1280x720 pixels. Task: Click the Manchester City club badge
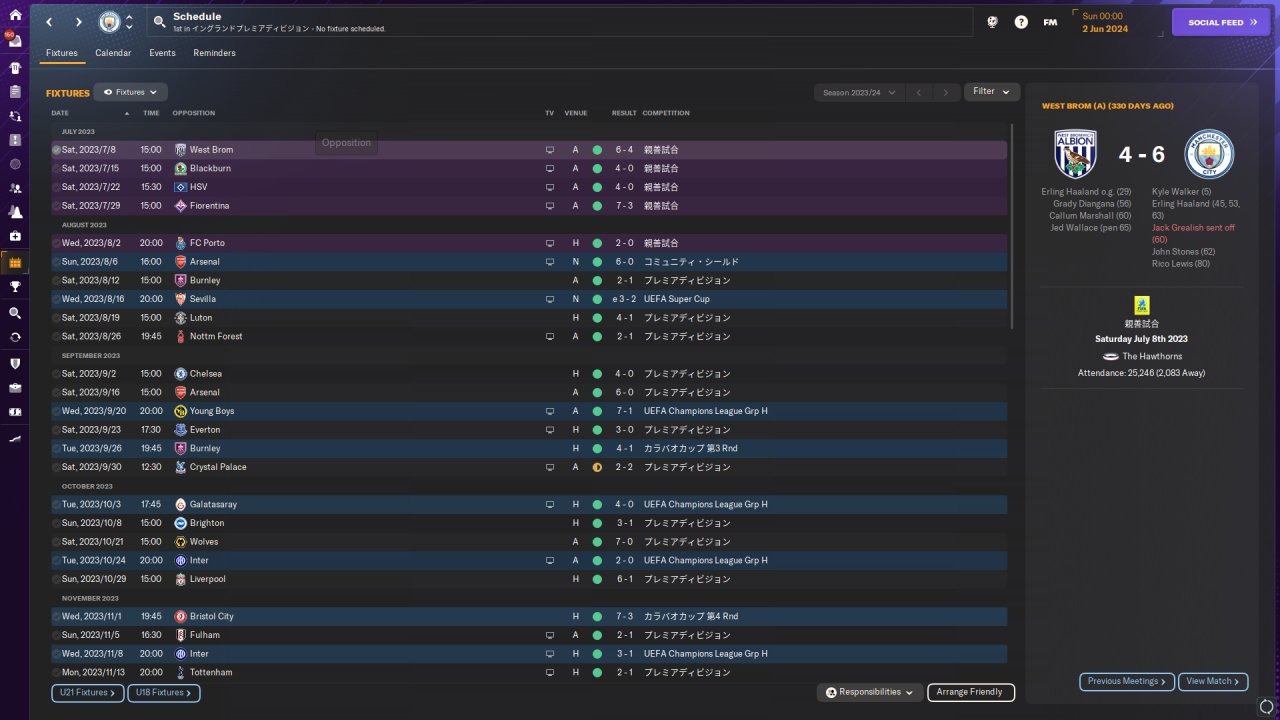click(108, 22)
